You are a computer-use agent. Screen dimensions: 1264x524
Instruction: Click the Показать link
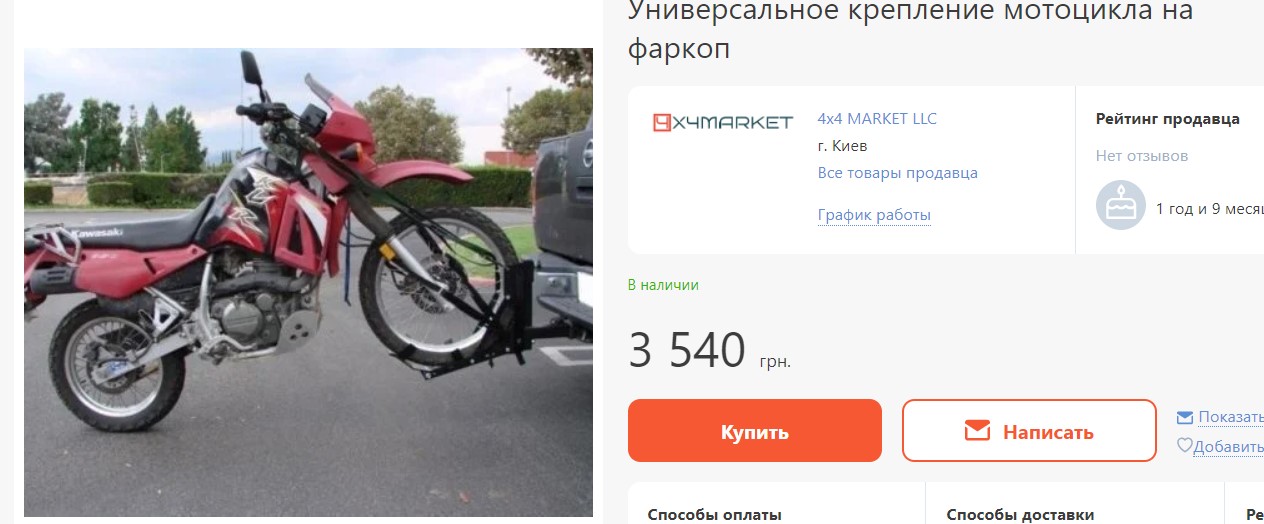[x=1231, y=417]
